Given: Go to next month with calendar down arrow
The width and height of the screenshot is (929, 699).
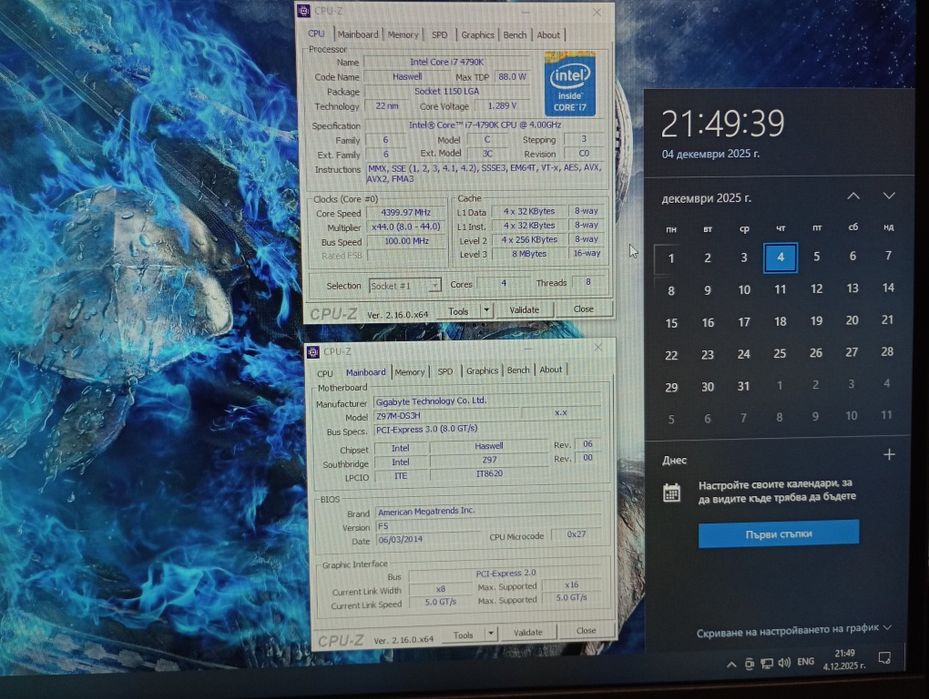Looking at the screenshot, I should coord(889,195).
